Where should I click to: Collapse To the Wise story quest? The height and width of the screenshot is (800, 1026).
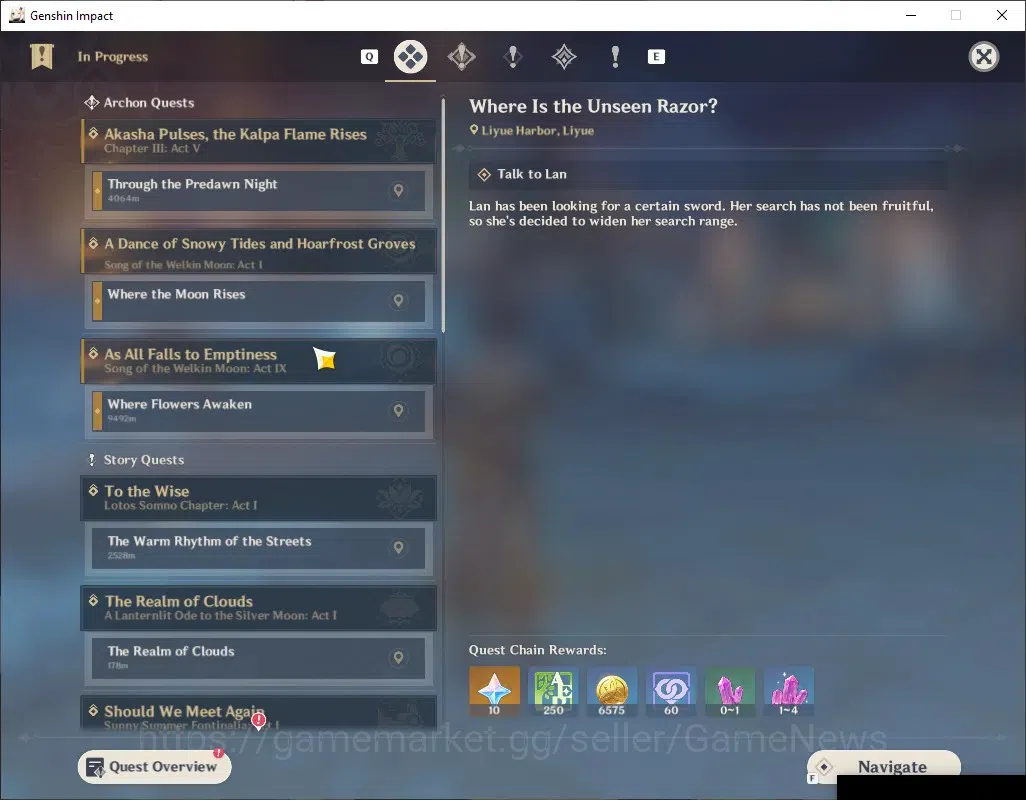[x=258, y=498]
